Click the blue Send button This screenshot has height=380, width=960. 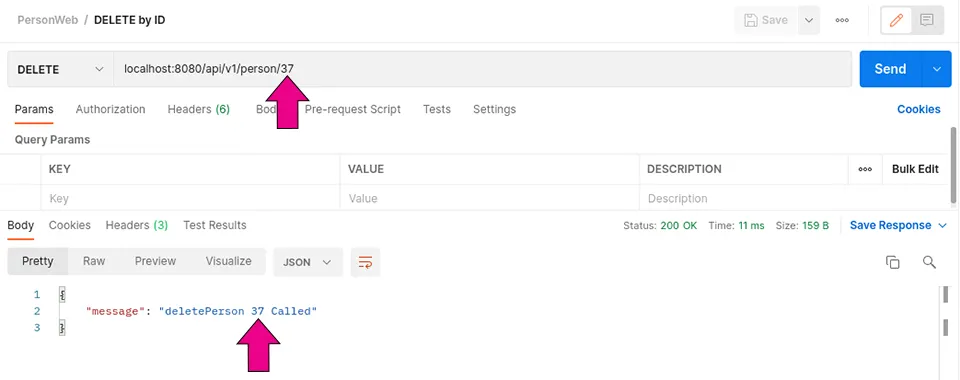pyautogui.click(x=890, y=69)
